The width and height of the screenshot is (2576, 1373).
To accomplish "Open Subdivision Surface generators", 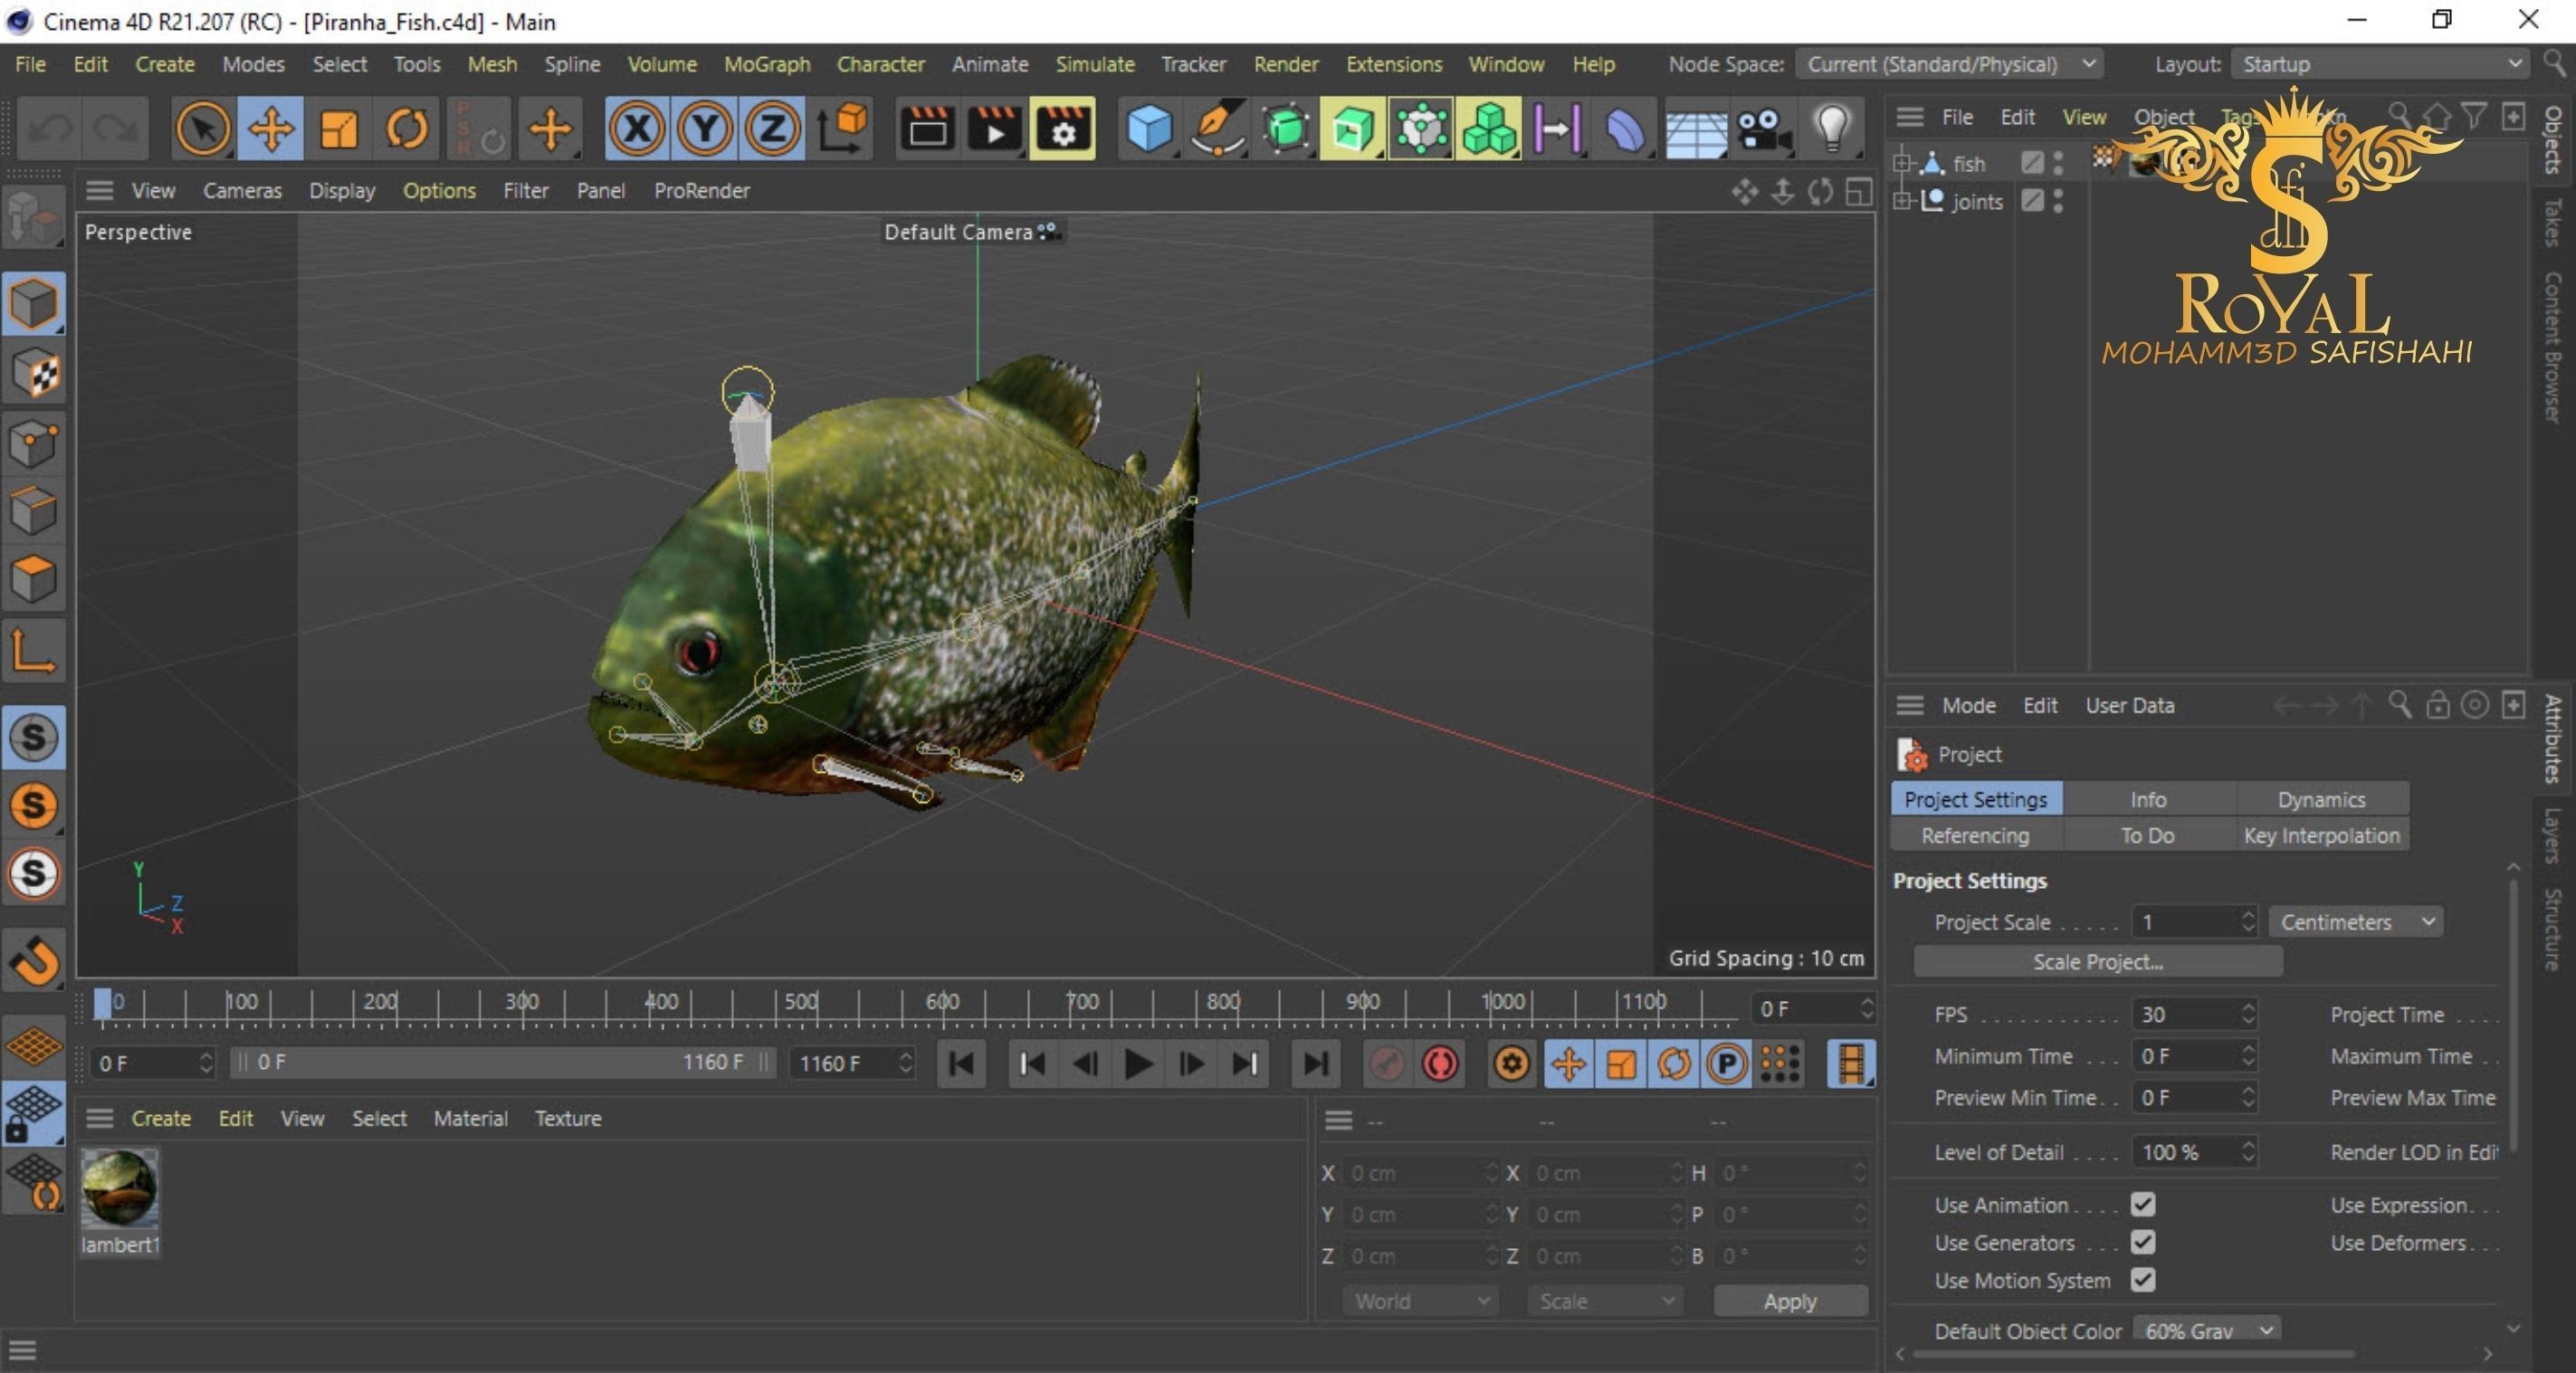I will 1285,129.
